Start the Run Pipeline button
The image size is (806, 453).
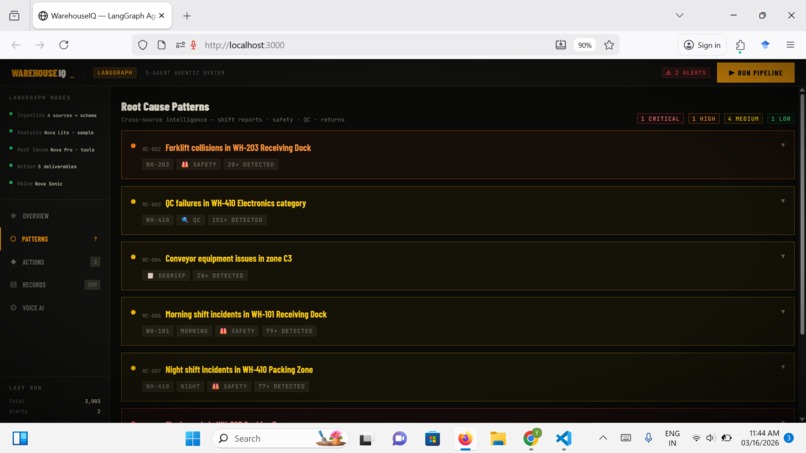coord(755,73)
